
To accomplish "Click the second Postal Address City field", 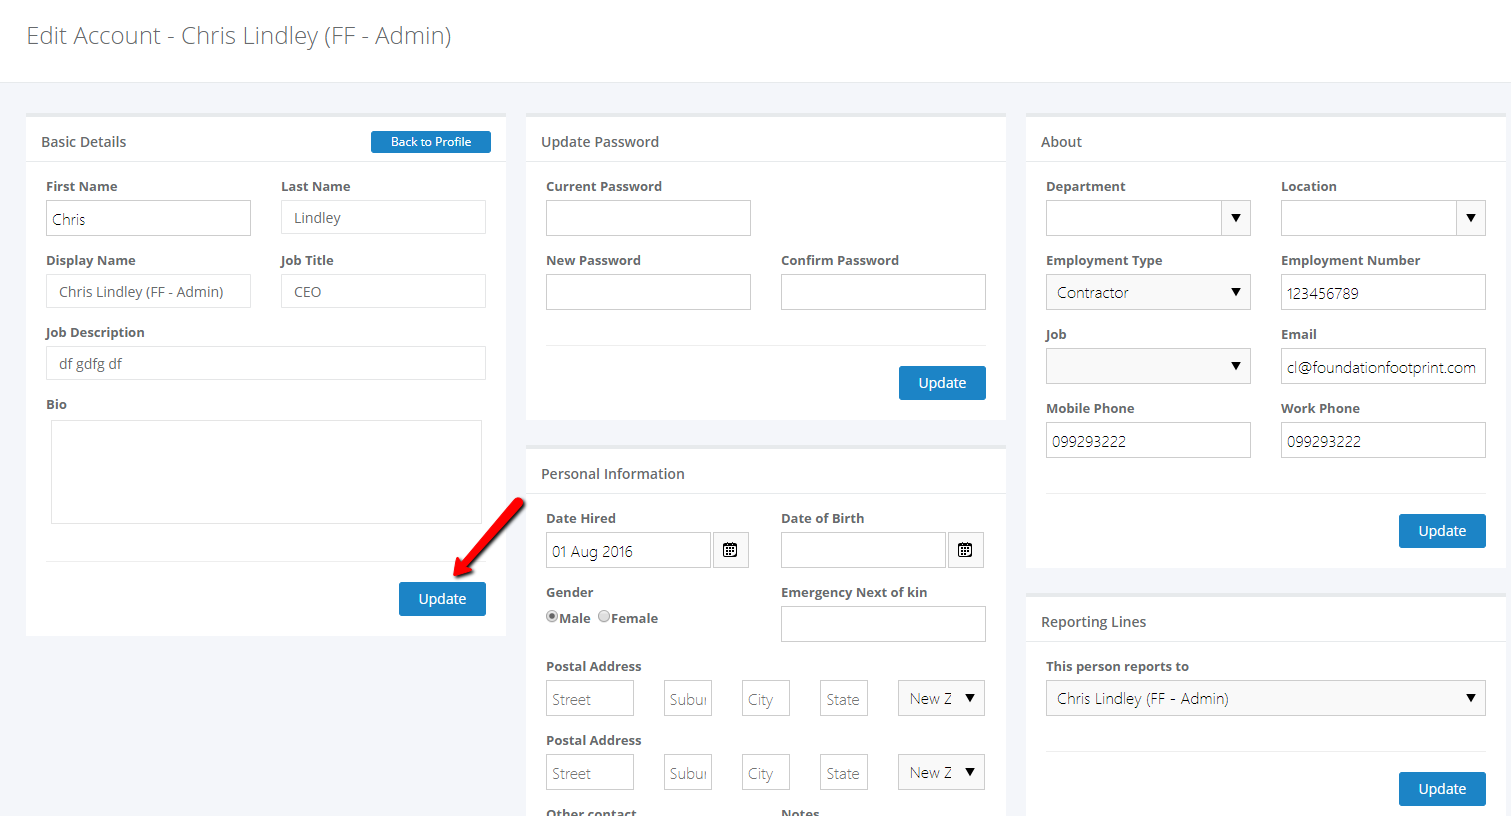I will click(766, 772).
